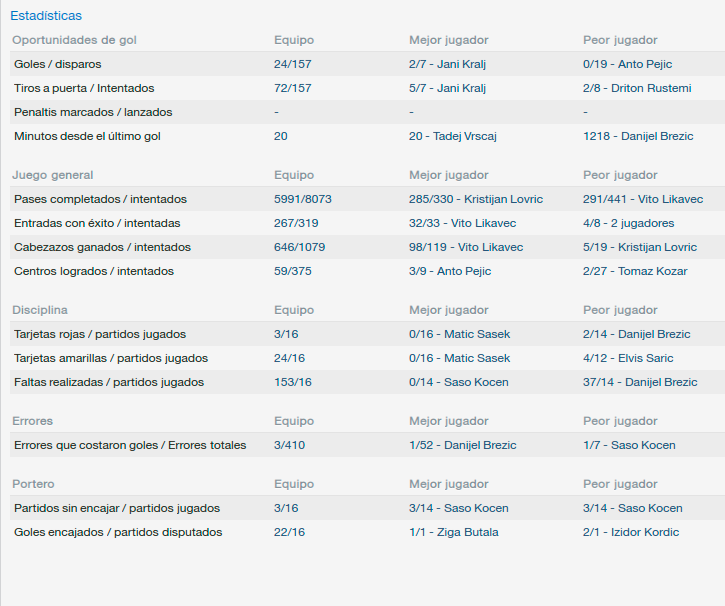The height and width of the screenshot is (606, 725).
Task: Open 2/14 - Danijel Brezic link
Action: click(637, 334)
